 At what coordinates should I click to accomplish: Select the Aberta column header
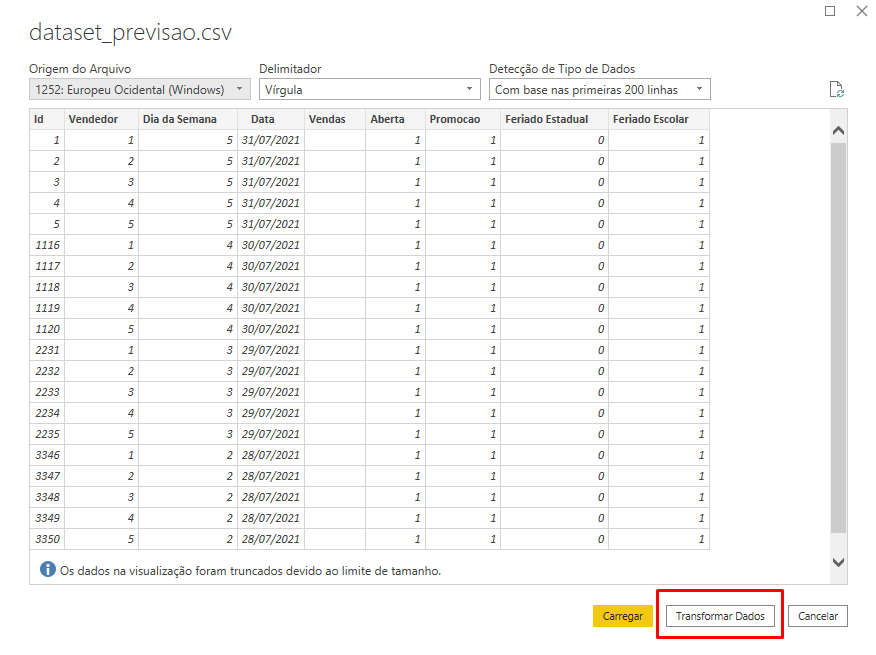(x=395, y=119)
